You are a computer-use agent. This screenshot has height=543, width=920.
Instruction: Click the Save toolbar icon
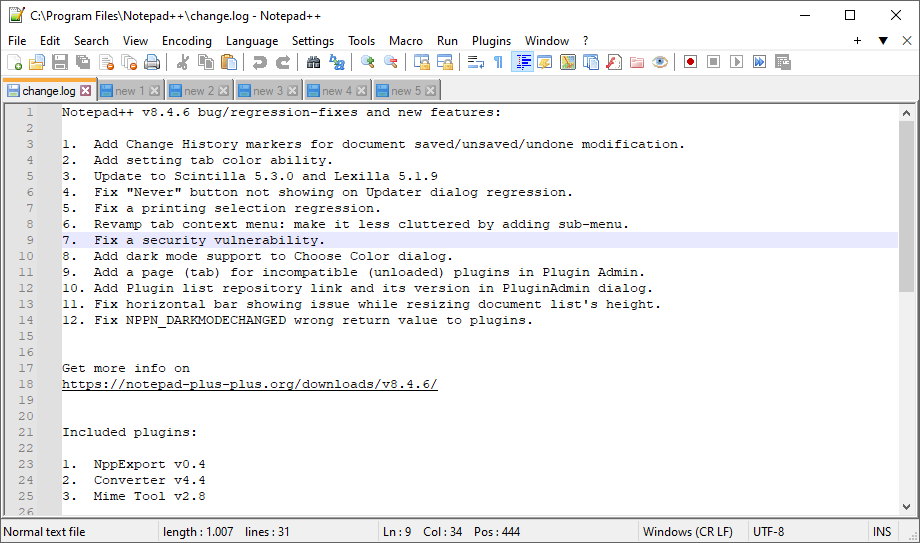click(60, 62)
